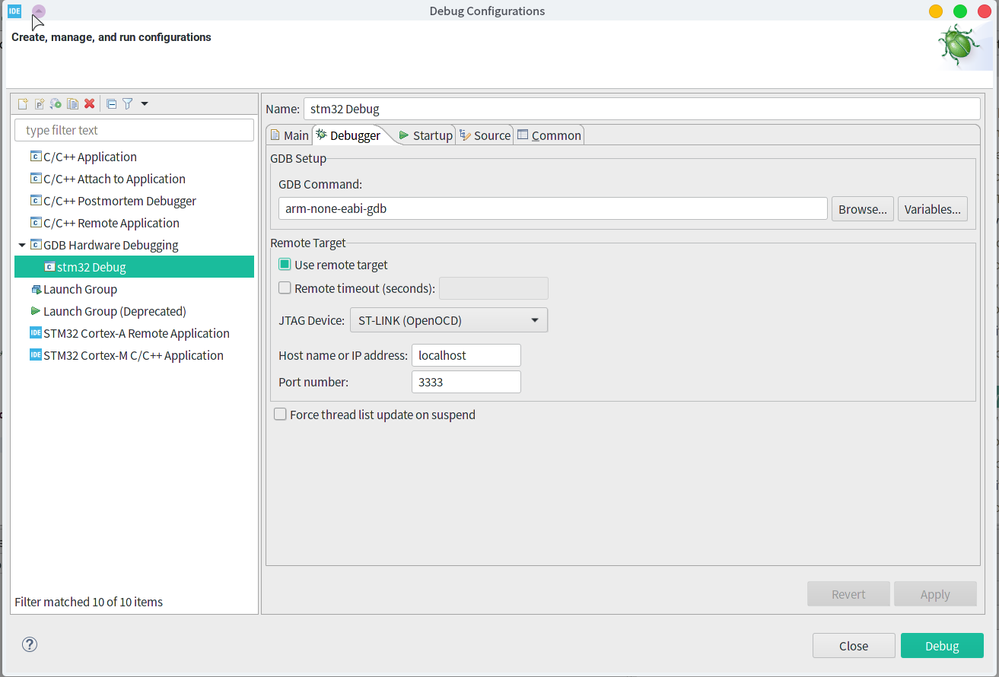999x677 pixels.
Task: Open the JTAG Device dropdown
Action: point(449,320)
